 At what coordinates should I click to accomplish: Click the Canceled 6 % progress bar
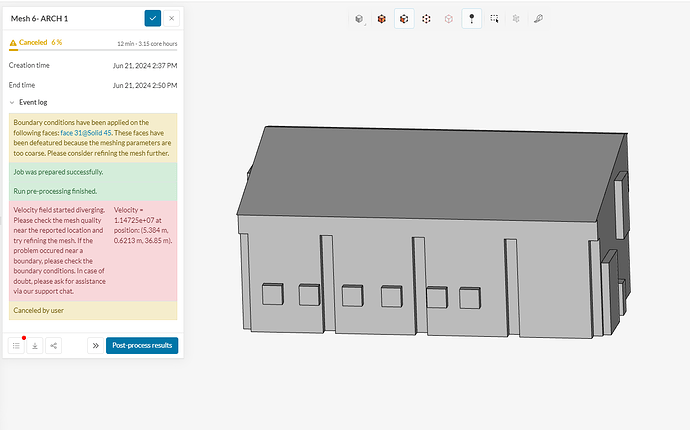coord(93,50)
